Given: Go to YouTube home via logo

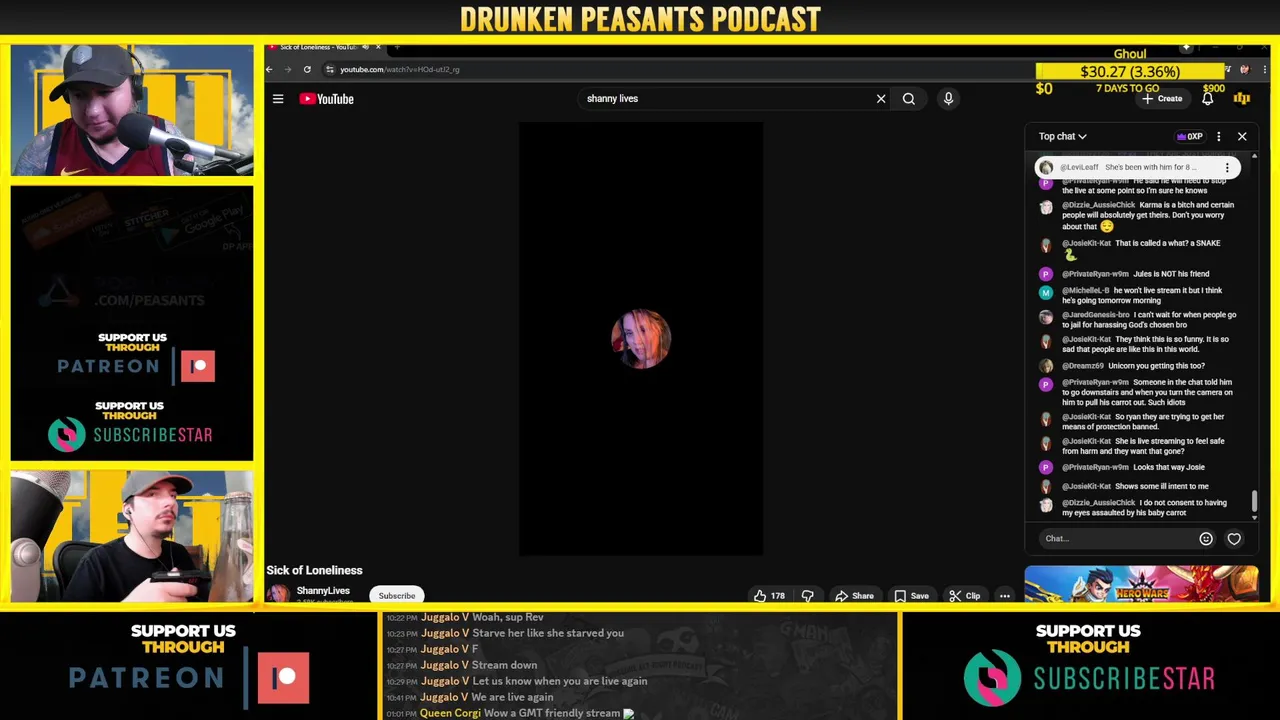Looking at the screenshot, I should 327,99.
